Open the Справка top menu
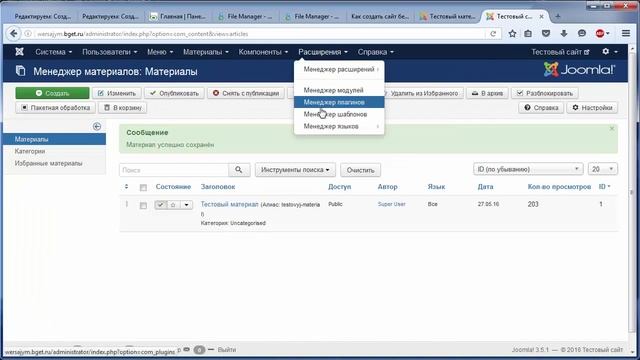Image resolution: width=640 pixels, height=360 pixels. pos(376,52)
